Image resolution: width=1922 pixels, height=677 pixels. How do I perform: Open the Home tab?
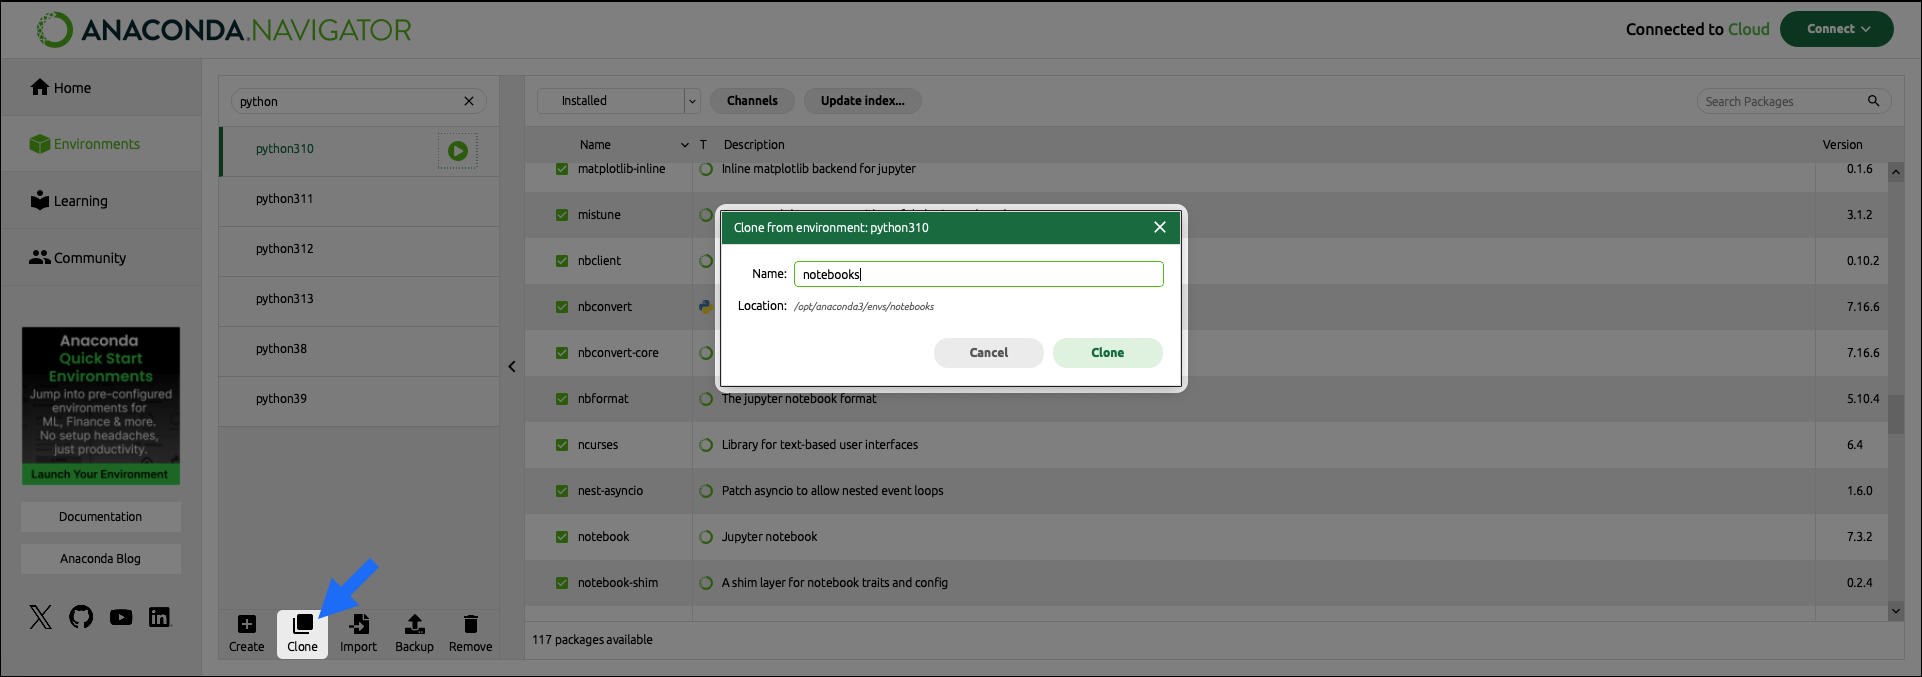click(x=101, y=87)
